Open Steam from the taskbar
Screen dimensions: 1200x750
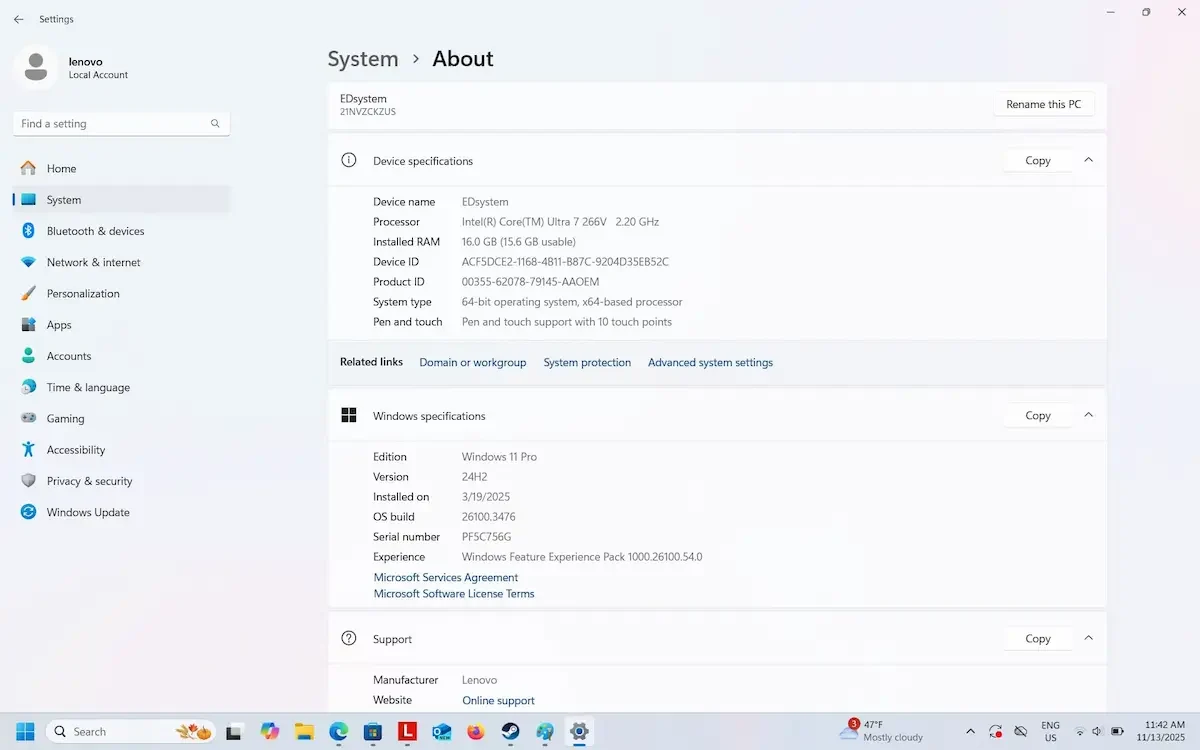(510, 732)
